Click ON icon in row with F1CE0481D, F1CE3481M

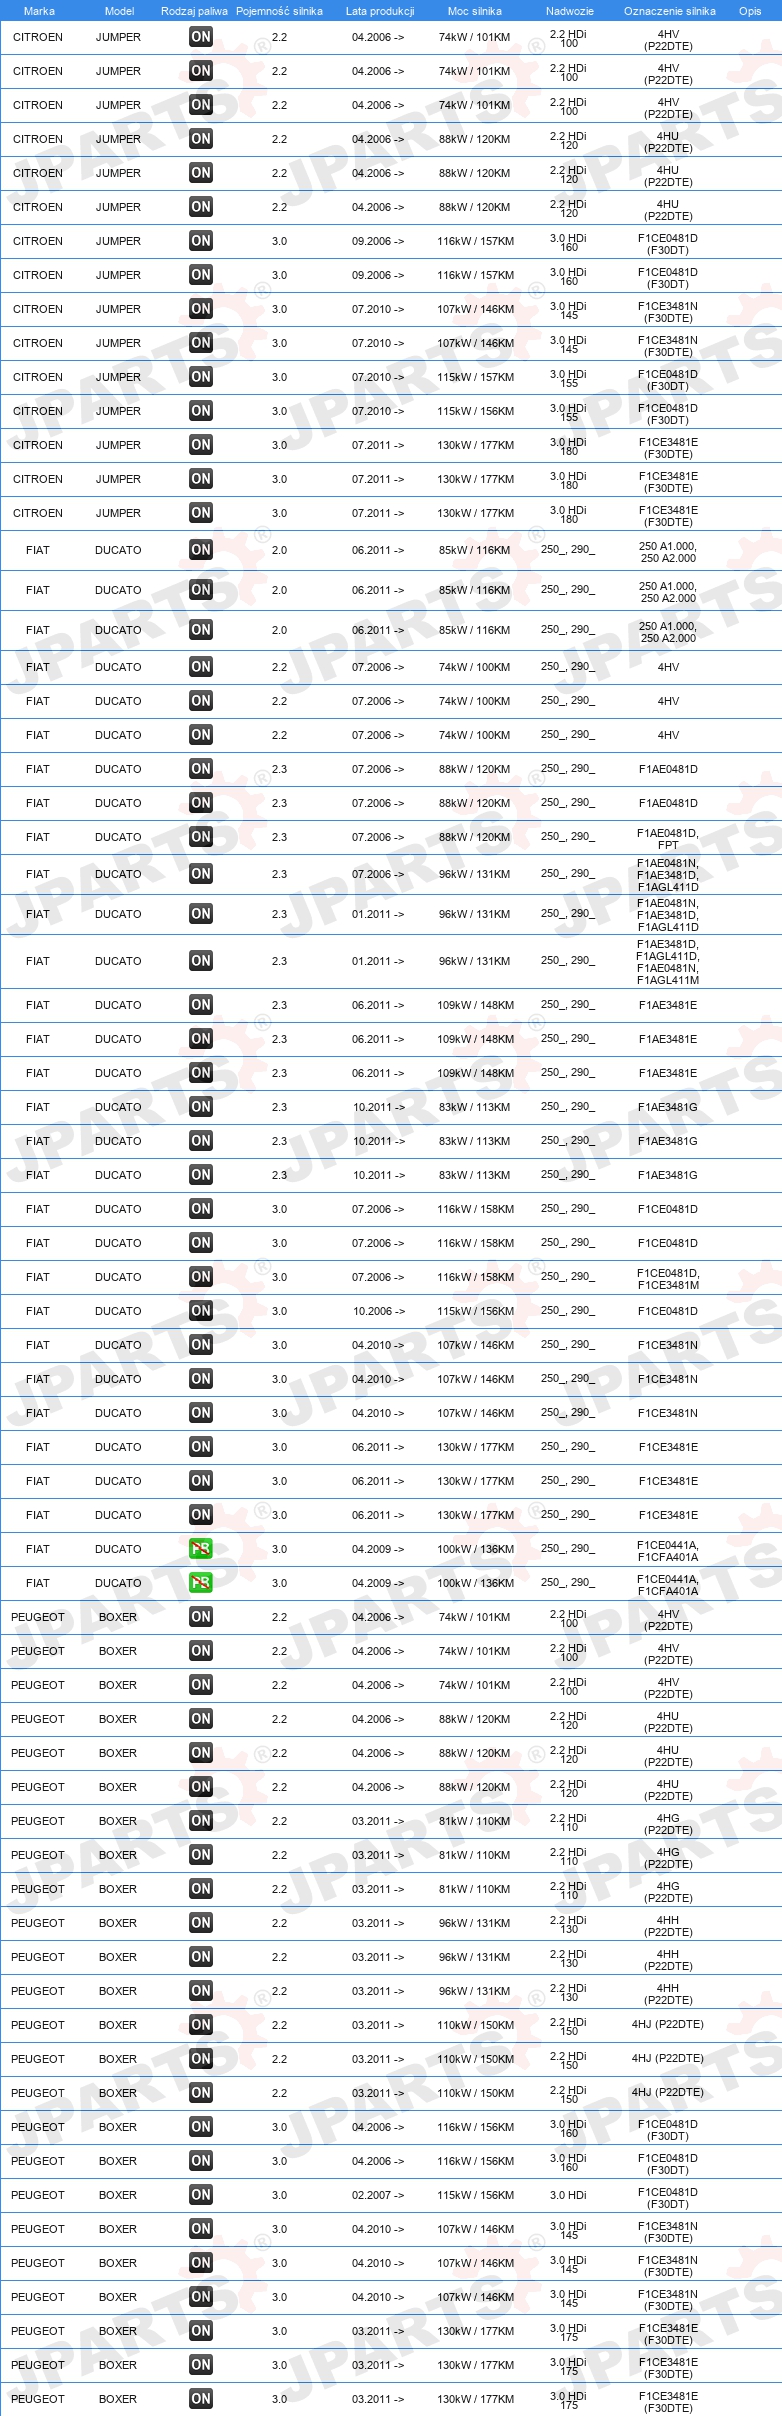pos(201,1277)
